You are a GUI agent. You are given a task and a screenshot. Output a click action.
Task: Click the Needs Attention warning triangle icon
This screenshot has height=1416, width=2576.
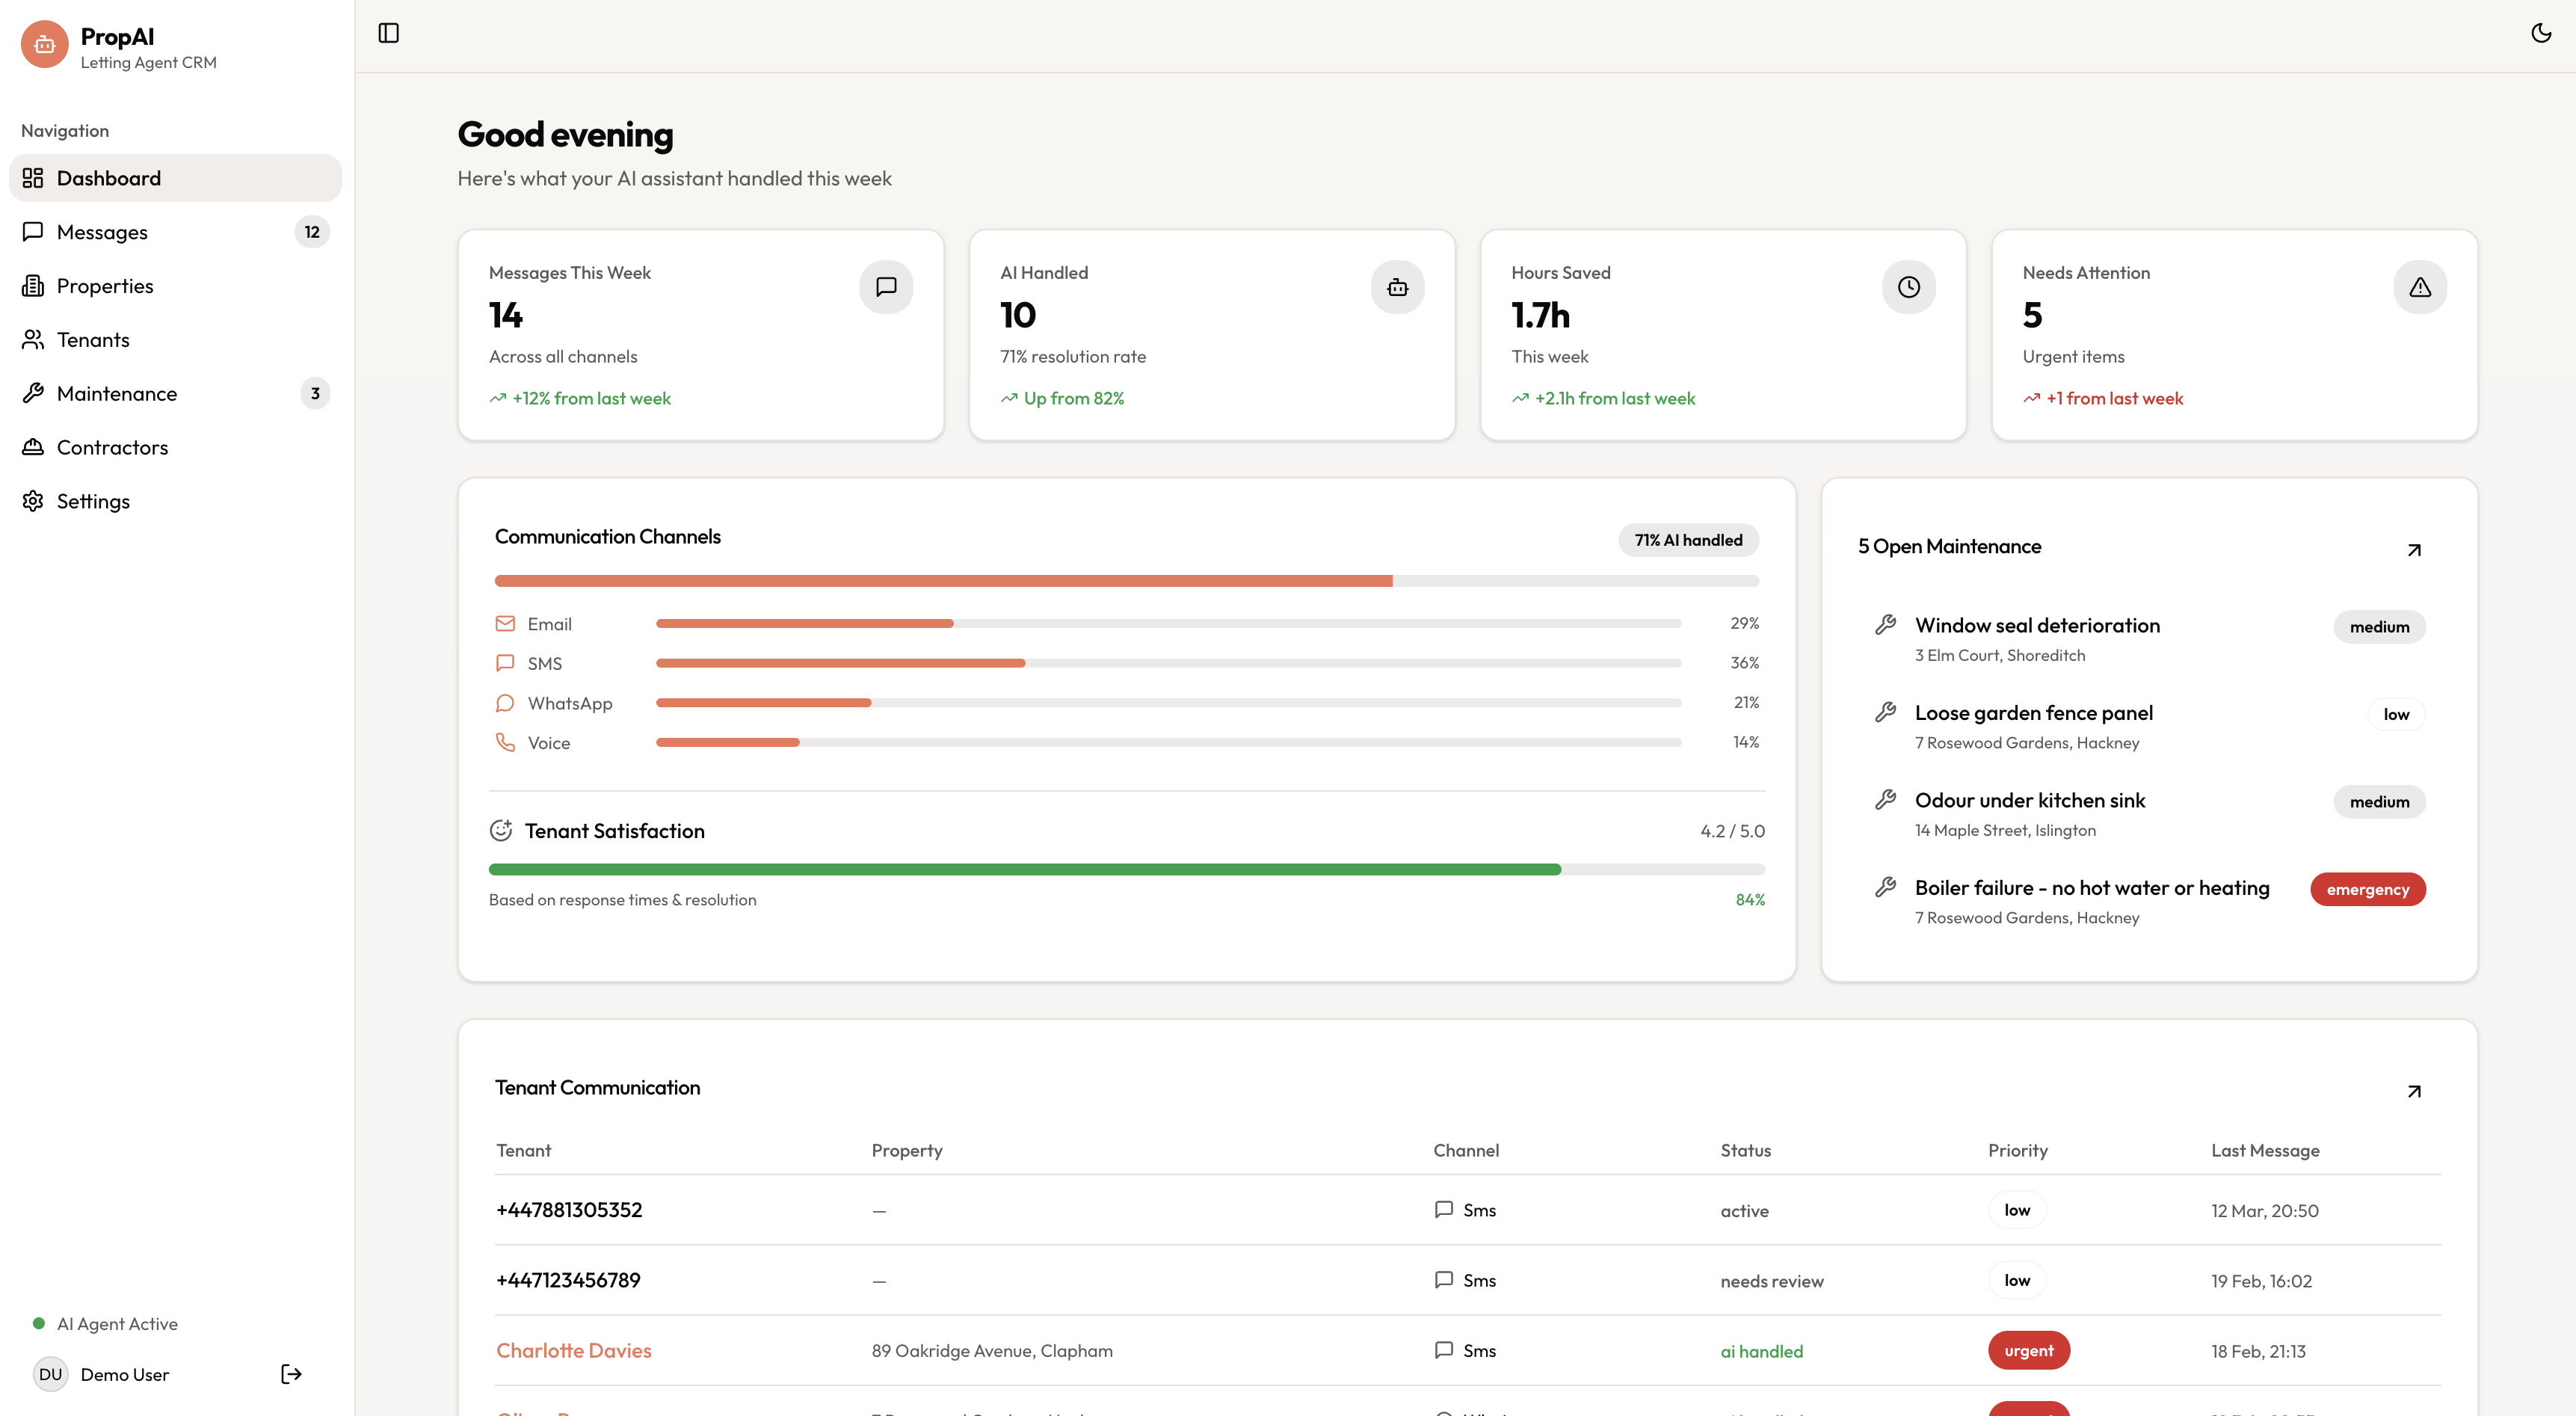[2419, 287]
